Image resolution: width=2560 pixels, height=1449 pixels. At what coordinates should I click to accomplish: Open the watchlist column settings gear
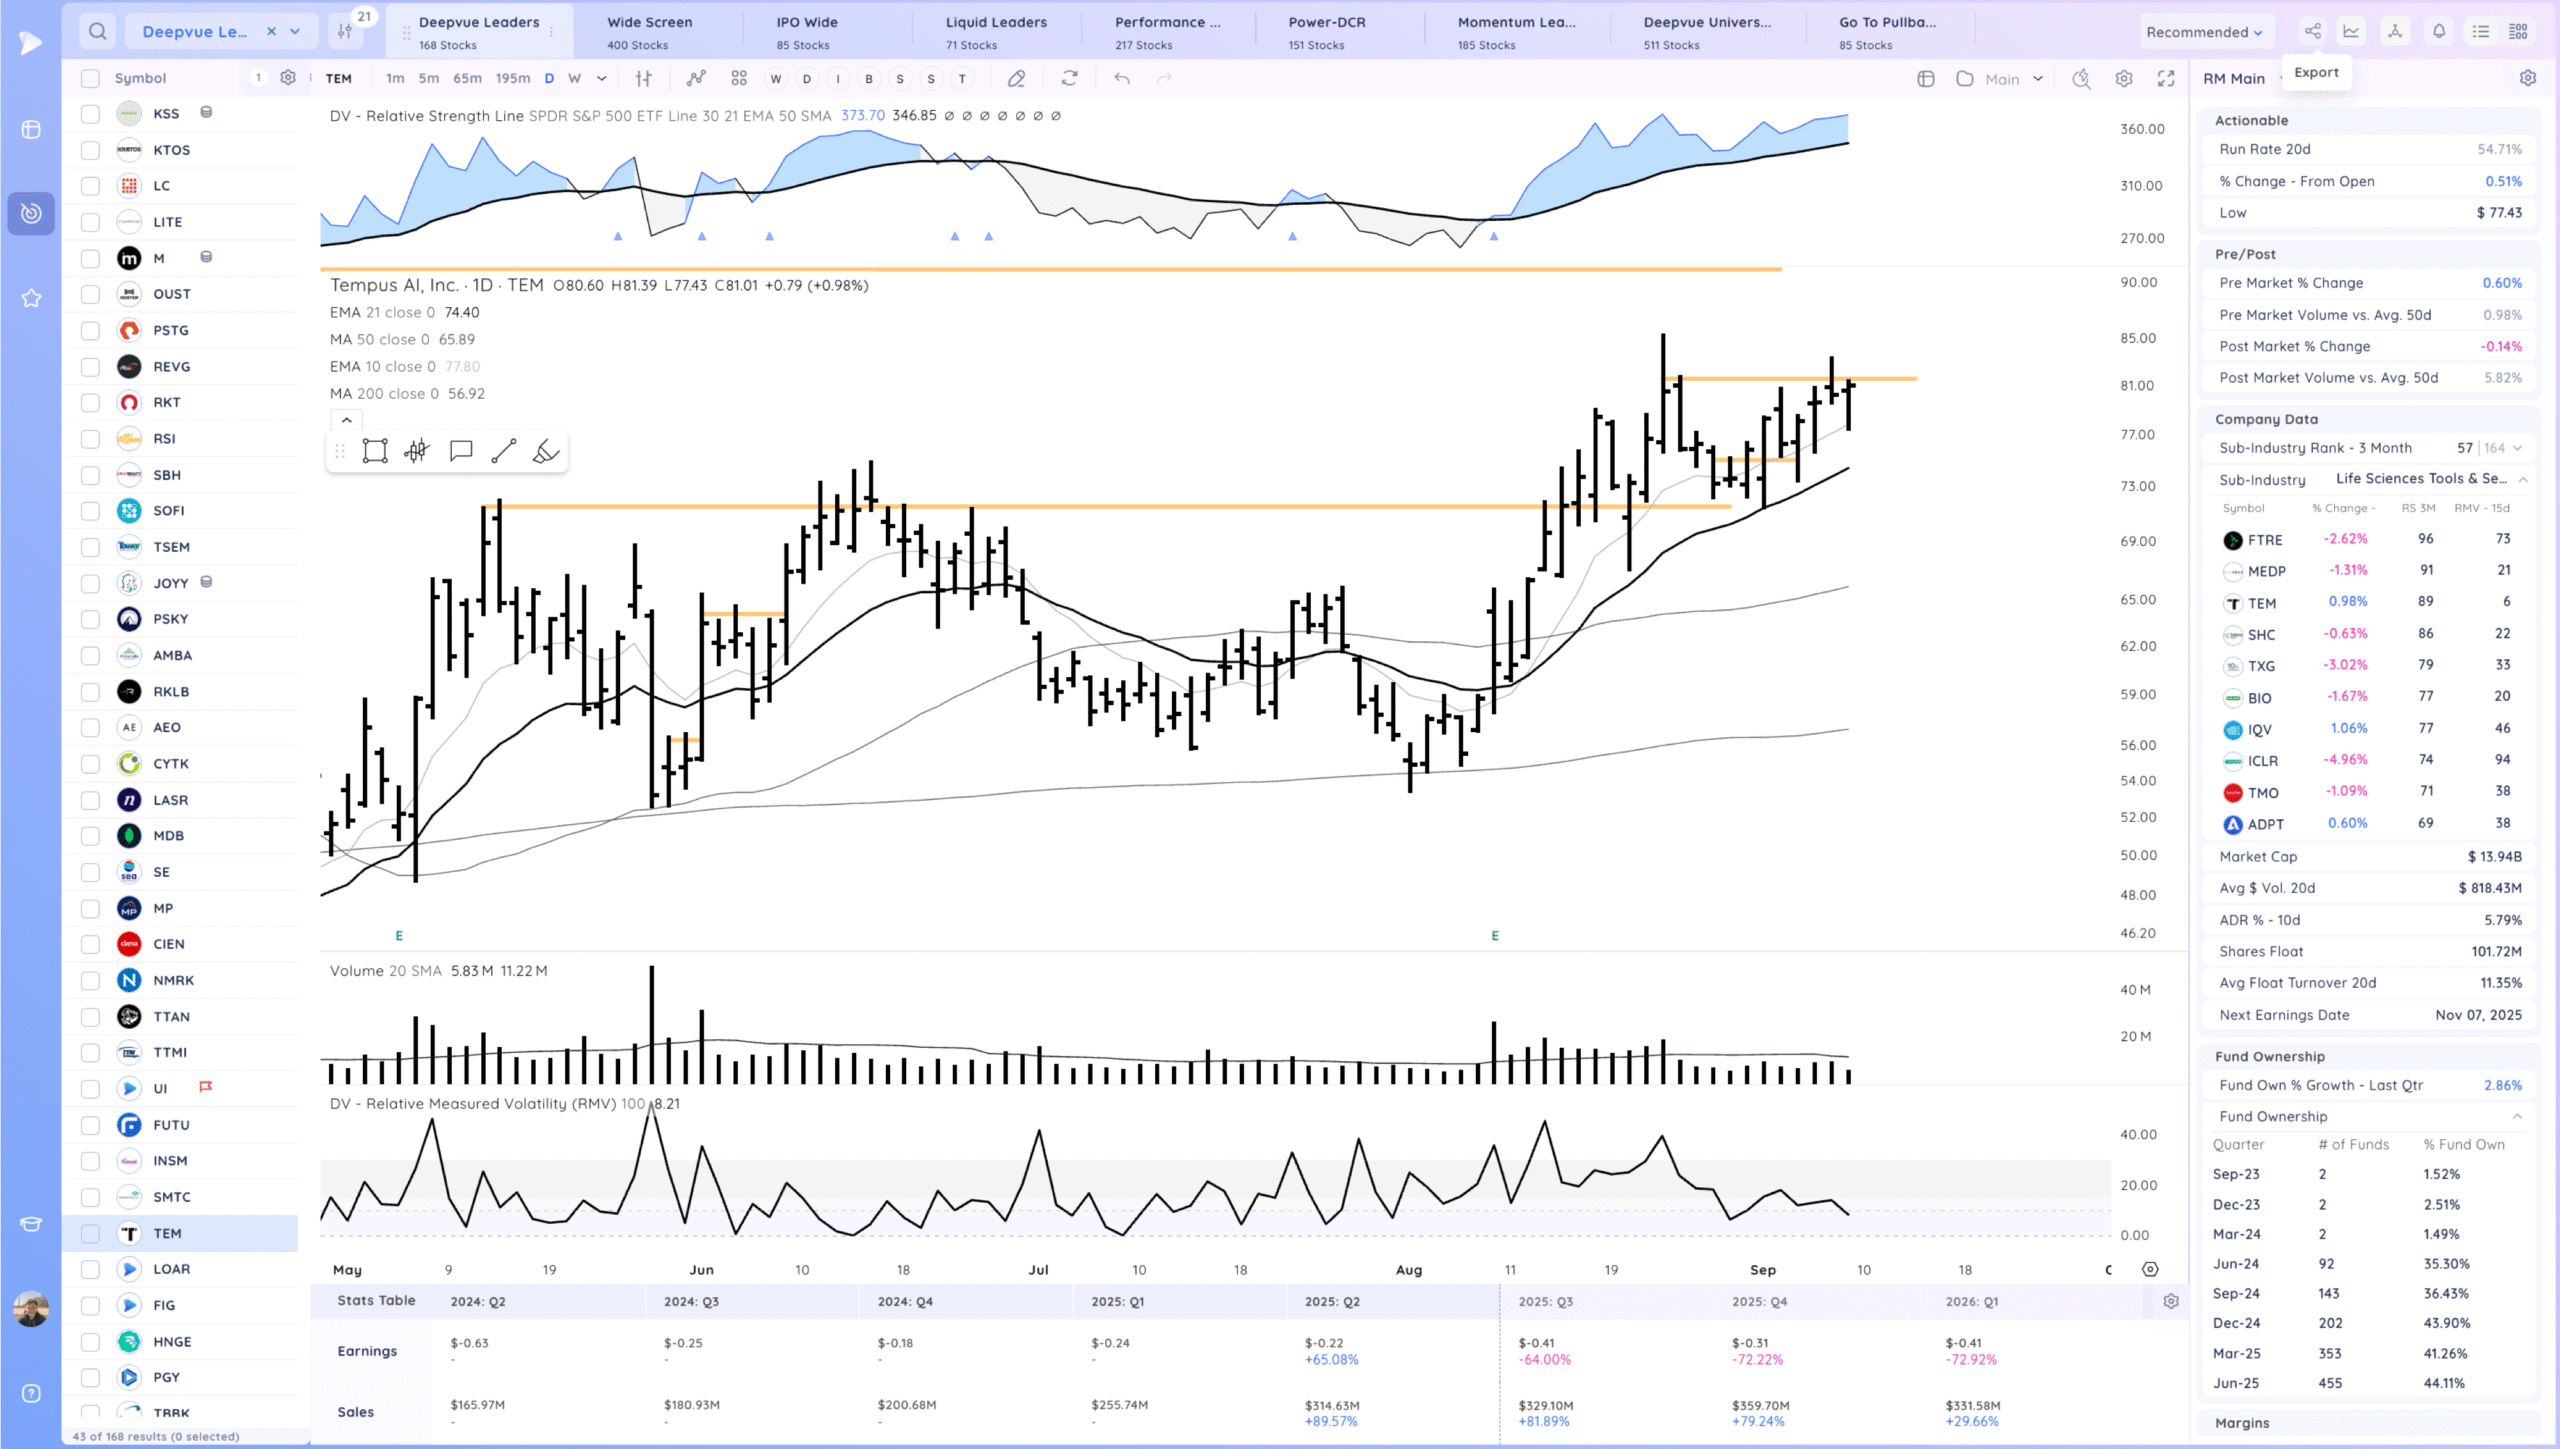[x=288, y=77]
